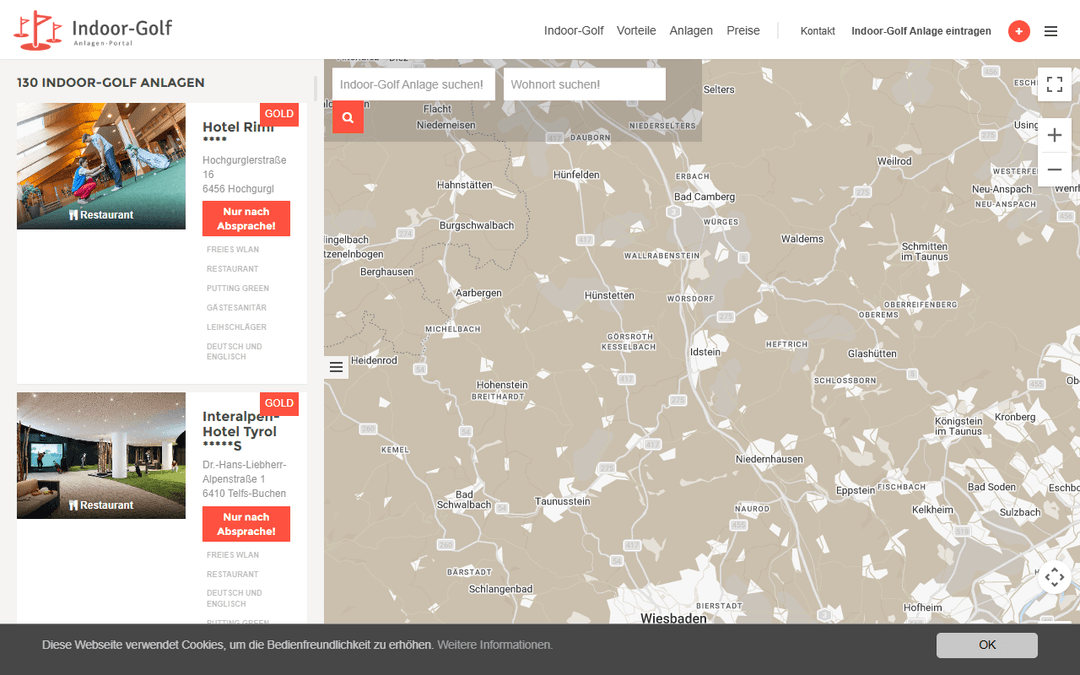This screenshot has width=1080, height=675.
Task: Zoom in on the map
Action: pyautogui.click(x=1054, y=135)
